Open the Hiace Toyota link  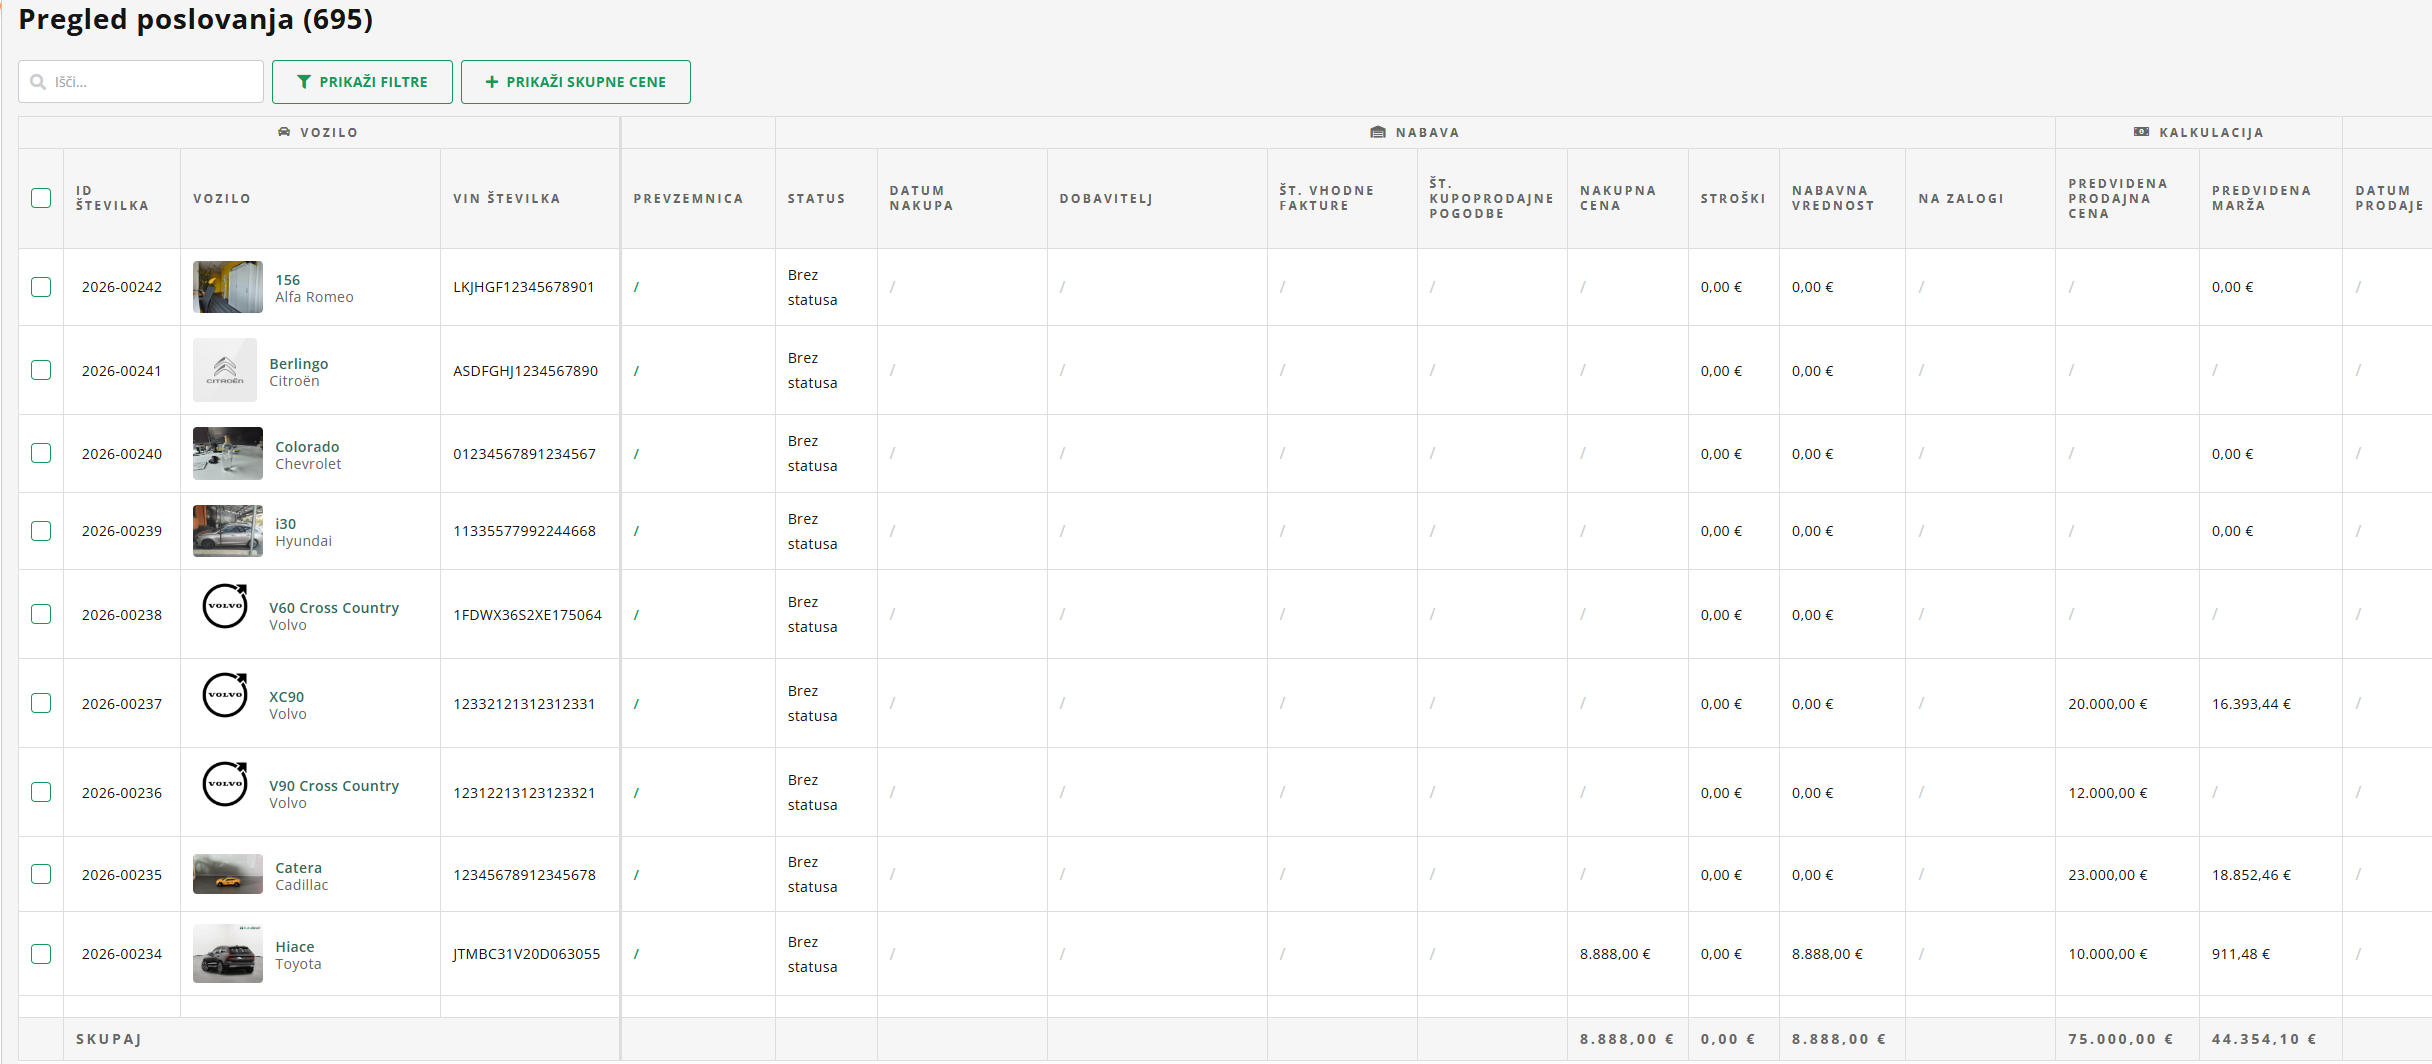295,947
